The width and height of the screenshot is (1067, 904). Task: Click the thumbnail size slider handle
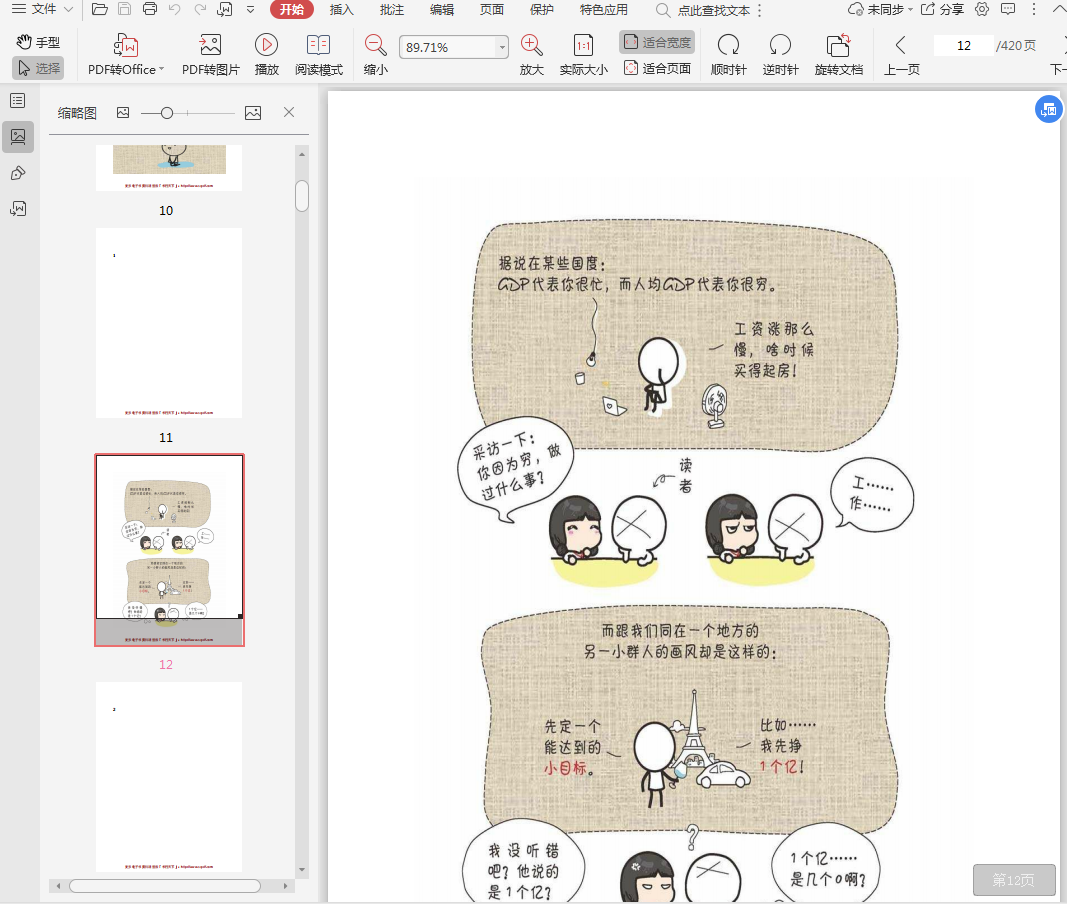point(167,113)
